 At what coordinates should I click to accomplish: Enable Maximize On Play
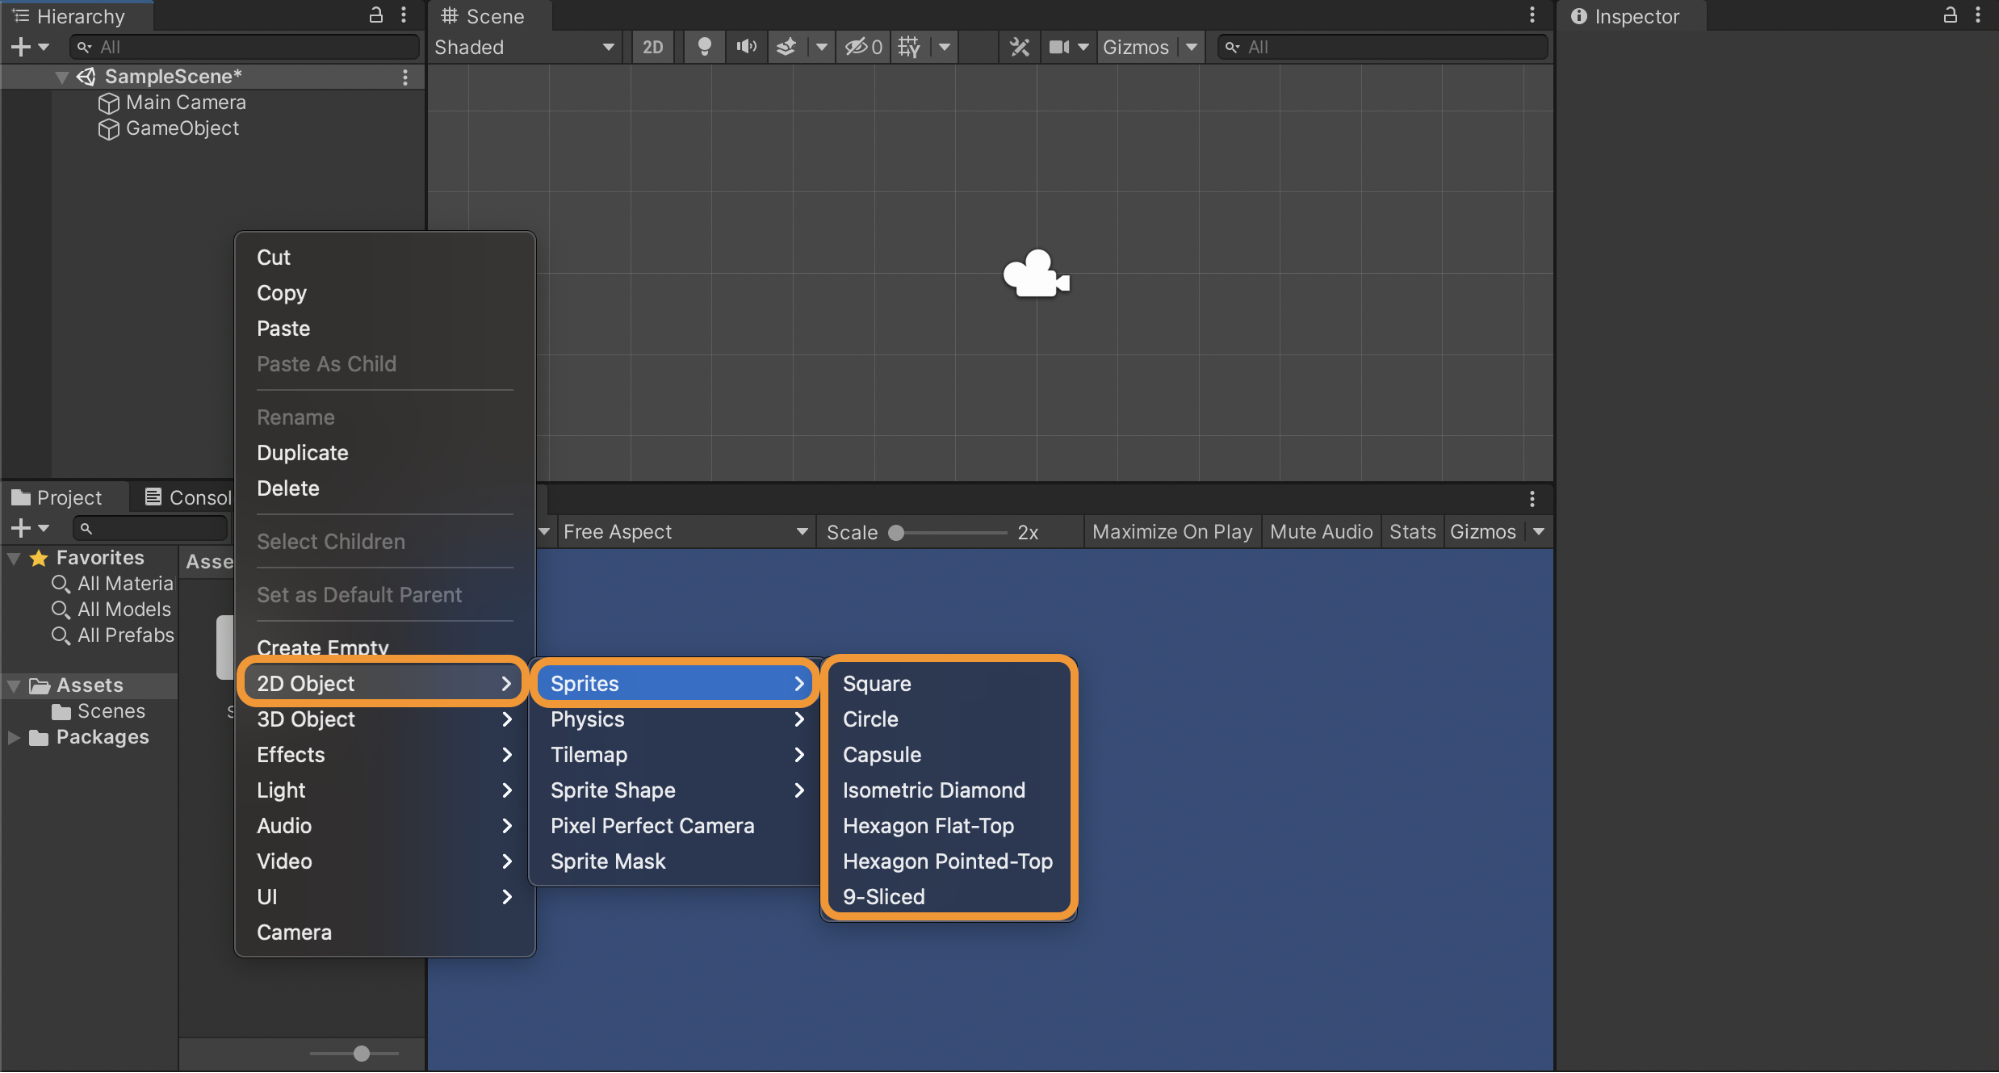point(1172,532)
